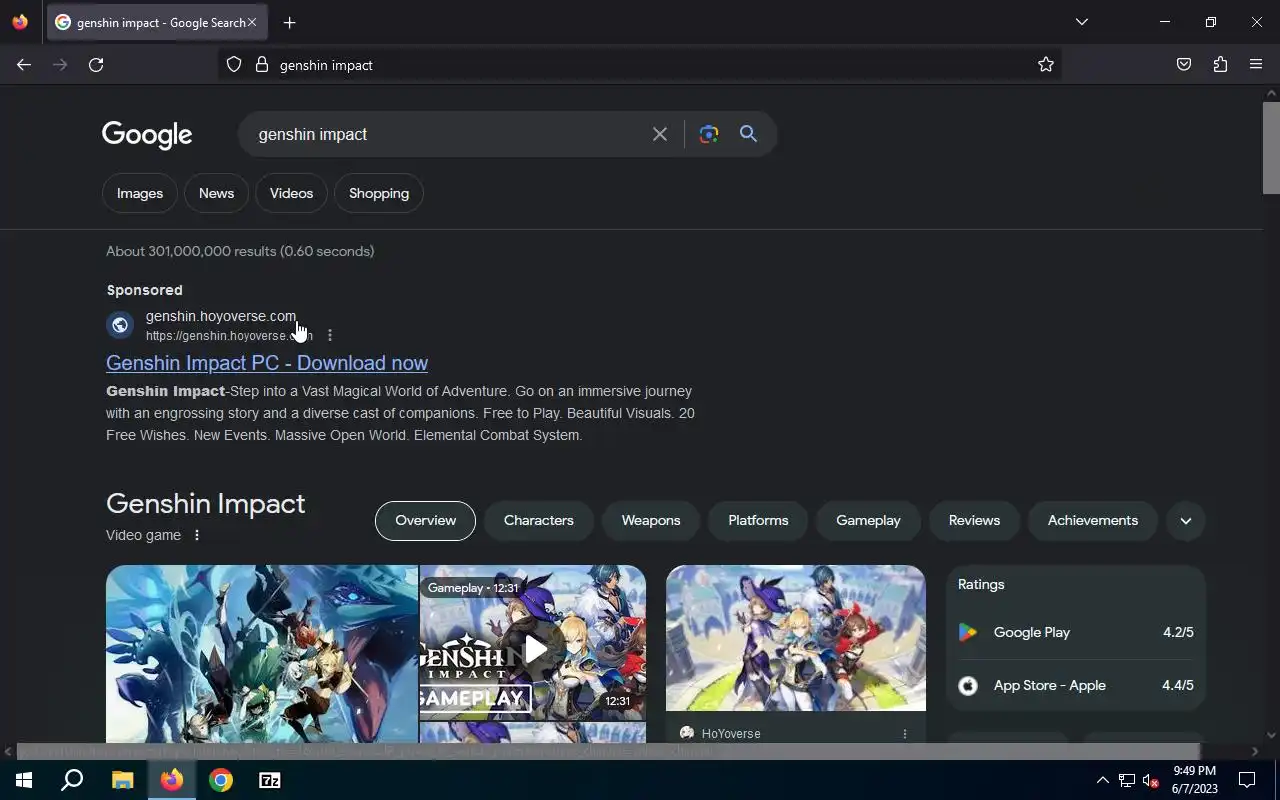The height and width of the screenshot is (800, 1280).
Task: Click the HoYoverse source label
Action: click(x=731, y=734)
